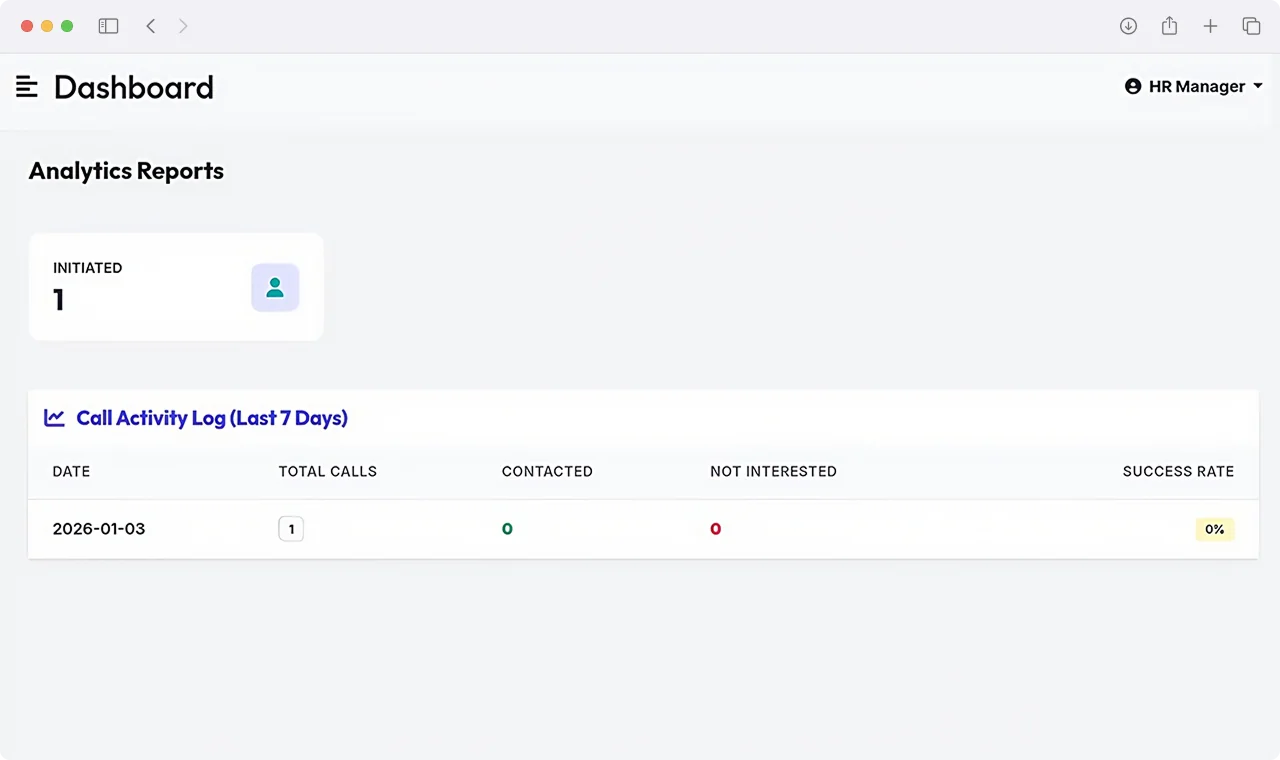The height and width of the screenshot is (760, 1280).
Task: Open the browser downloads icon
Action: point(1128,26)
